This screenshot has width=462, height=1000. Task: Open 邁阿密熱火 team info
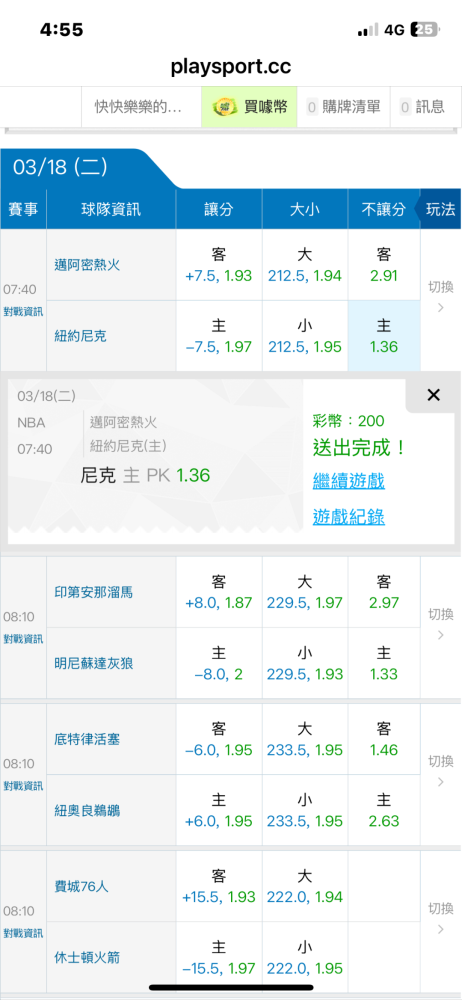[87, 265]
